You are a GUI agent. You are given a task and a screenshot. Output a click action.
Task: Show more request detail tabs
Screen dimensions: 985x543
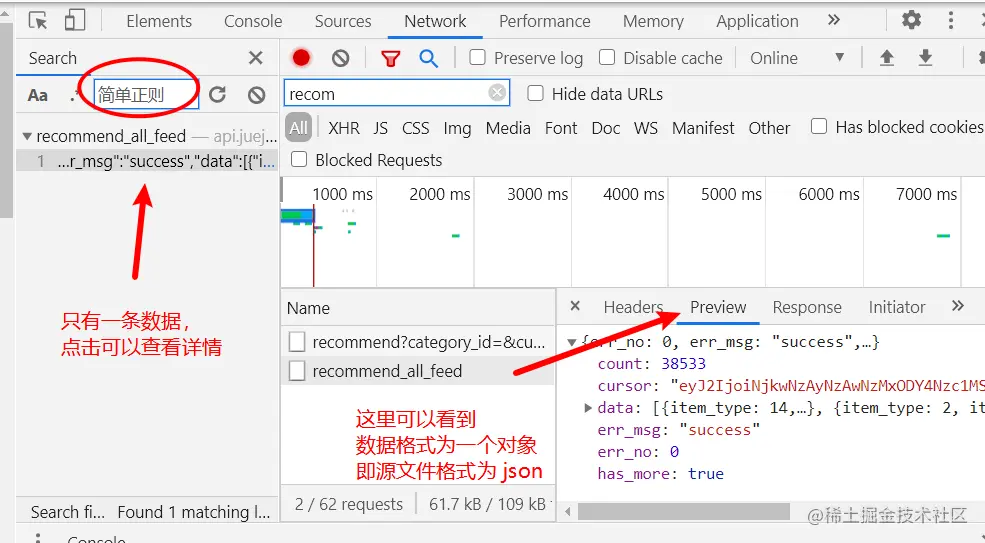[957, 306]
